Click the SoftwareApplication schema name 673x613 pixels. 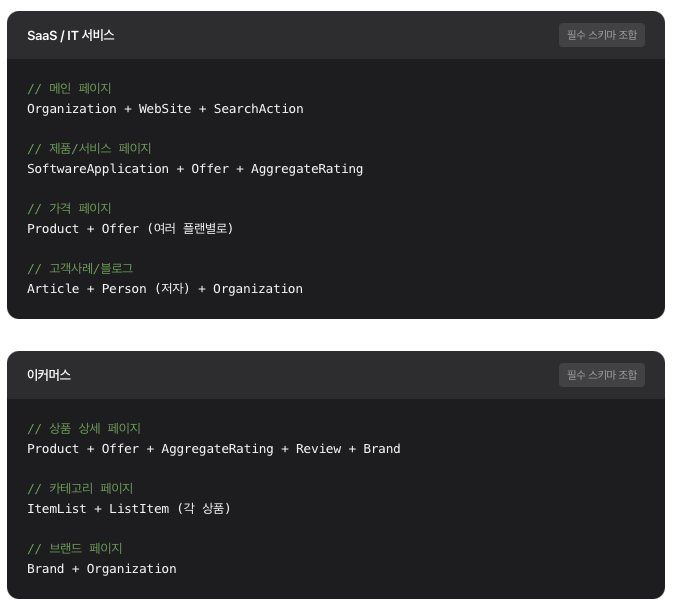(98, 168)
